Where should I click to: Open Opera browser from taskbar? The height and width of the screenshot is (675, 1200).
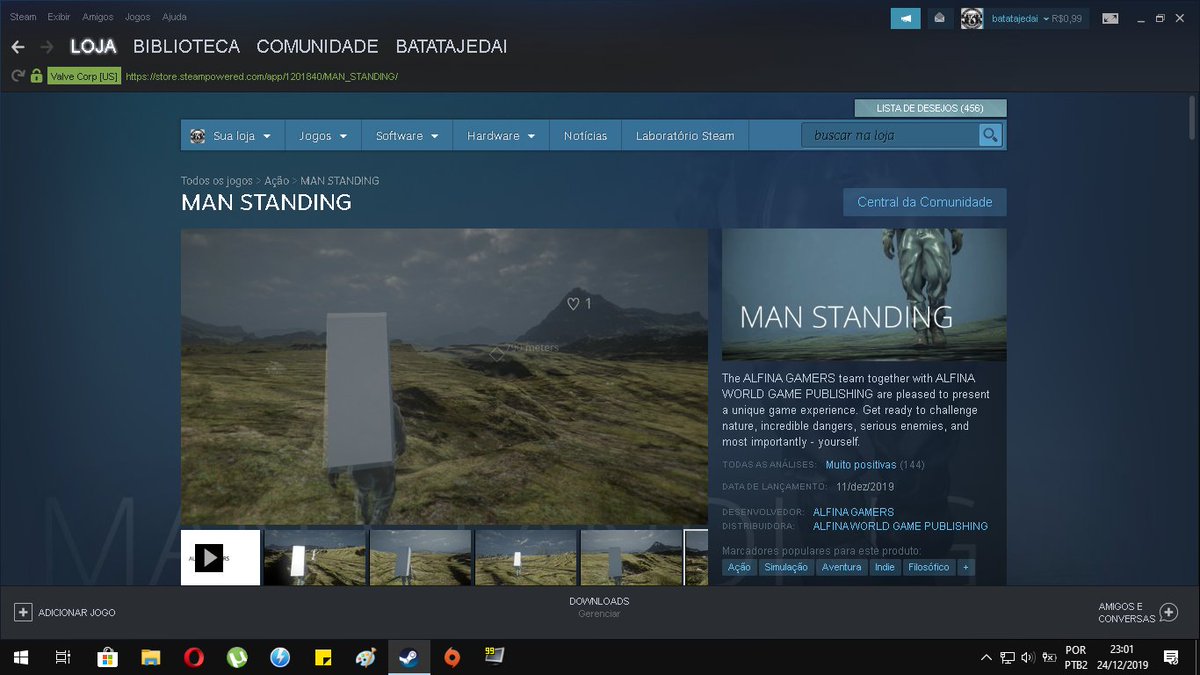click(194, 657)
